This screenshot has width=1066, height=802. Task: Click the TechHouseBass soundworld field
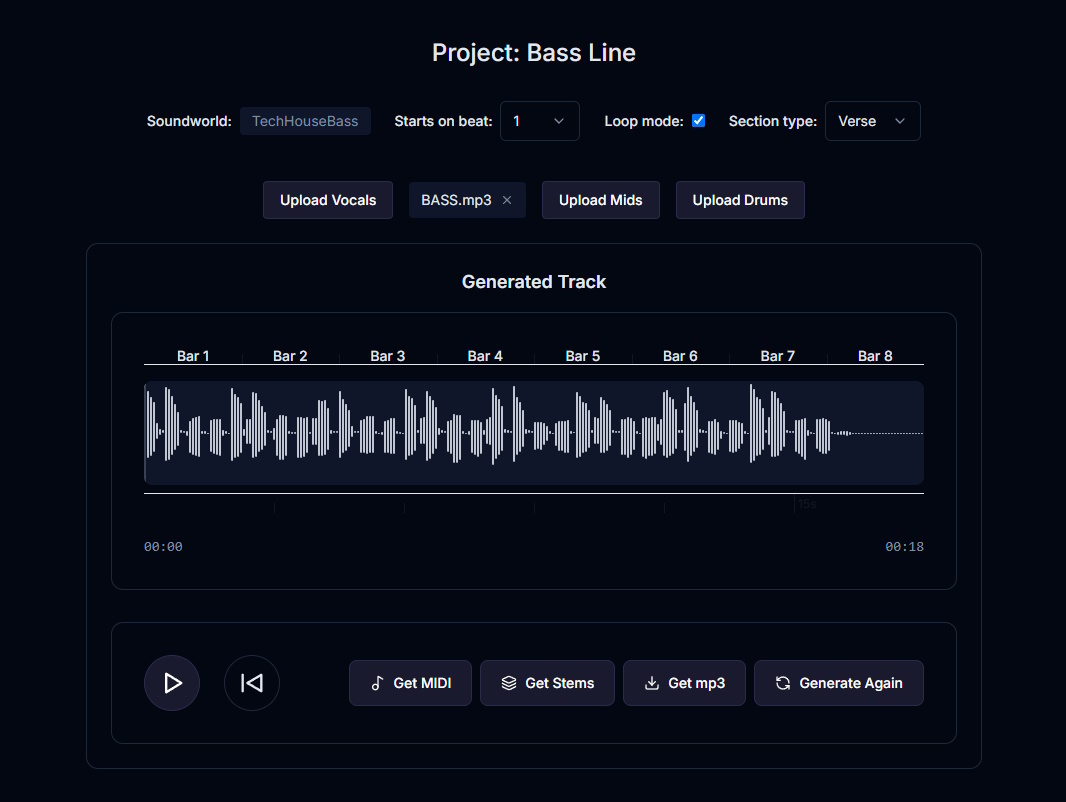pos(305,120)
